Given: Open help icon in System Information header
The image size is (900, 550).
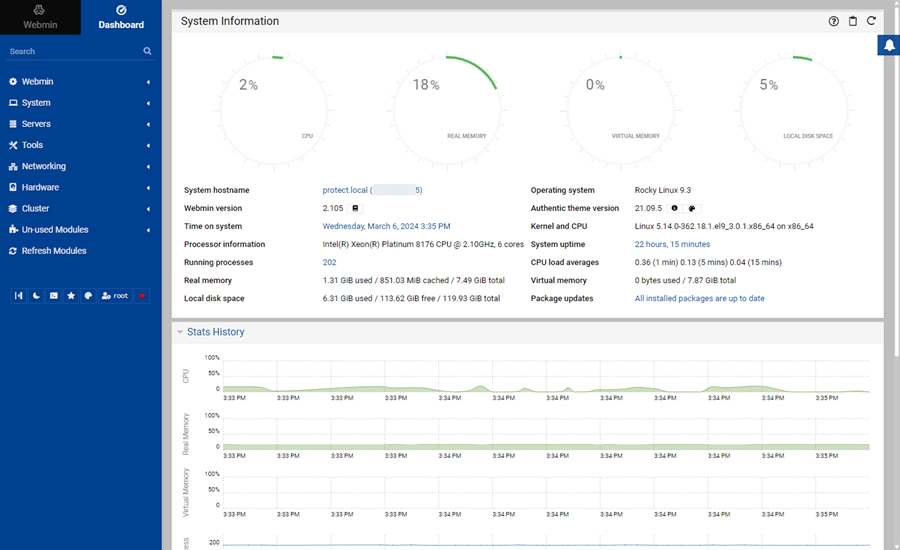Looking at the screenshot, I should (834, 21).
